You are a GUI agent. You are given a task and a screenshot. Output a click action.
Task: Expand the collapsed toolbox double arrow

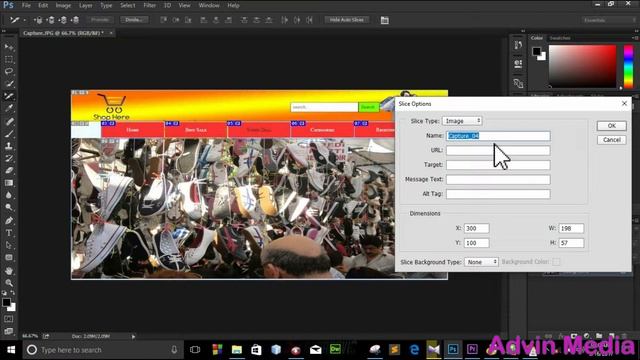(4, 31)
